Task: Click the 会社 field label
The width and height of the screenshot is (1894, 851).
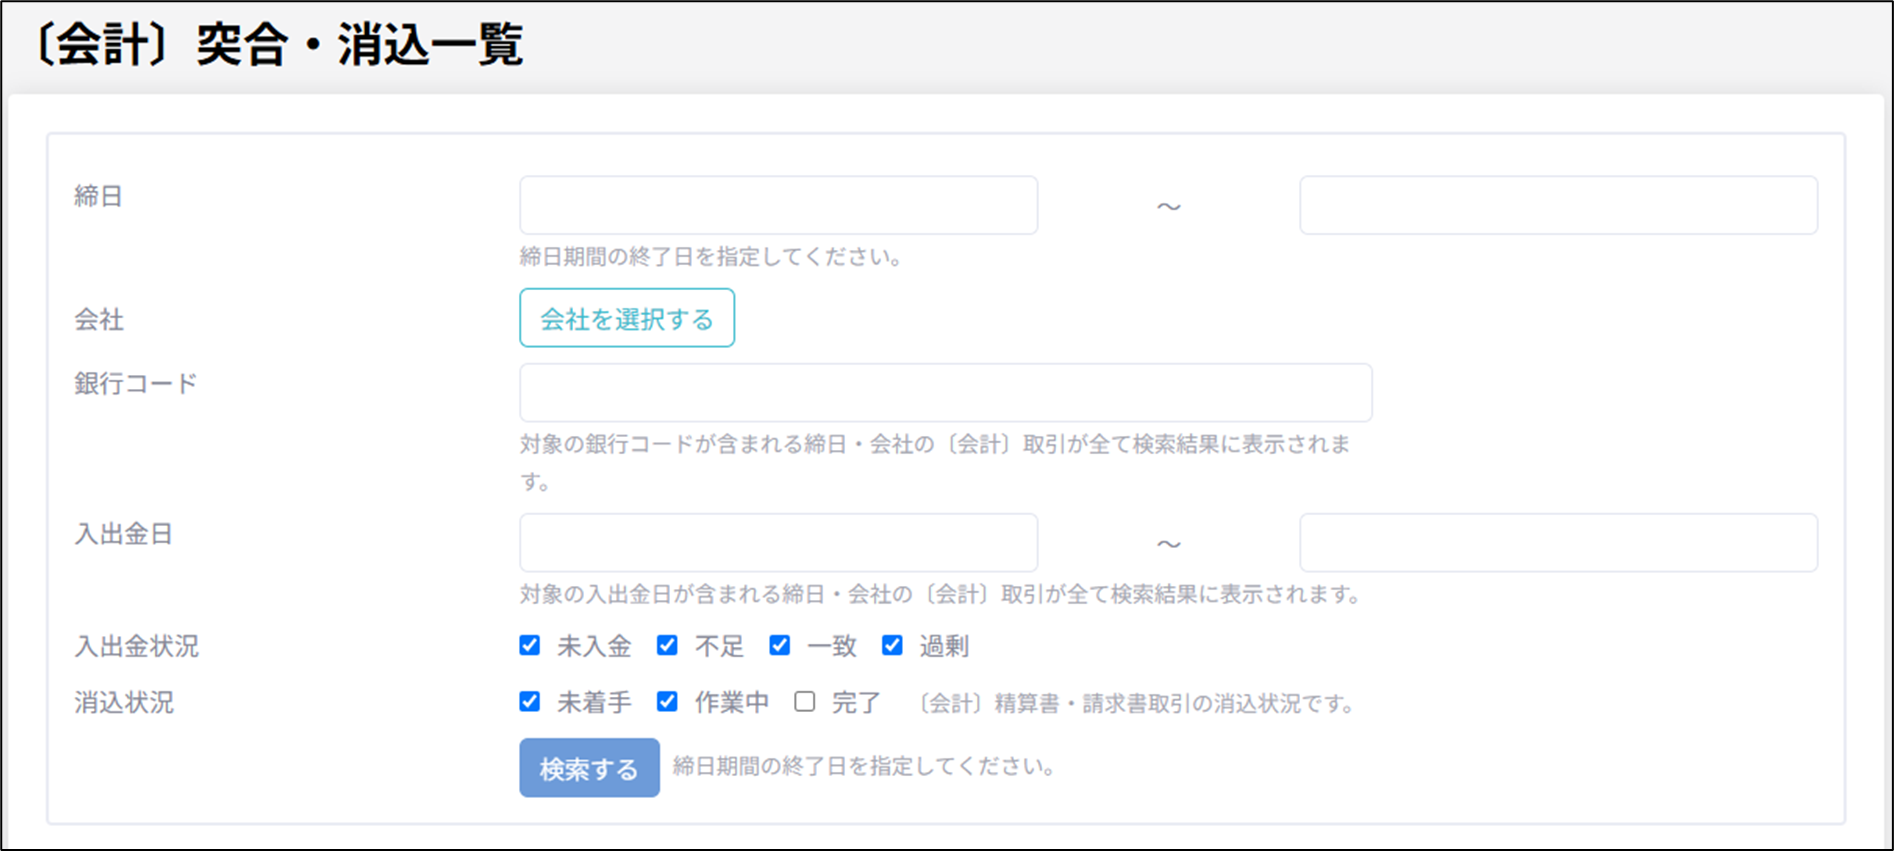Action: [99, 319]
